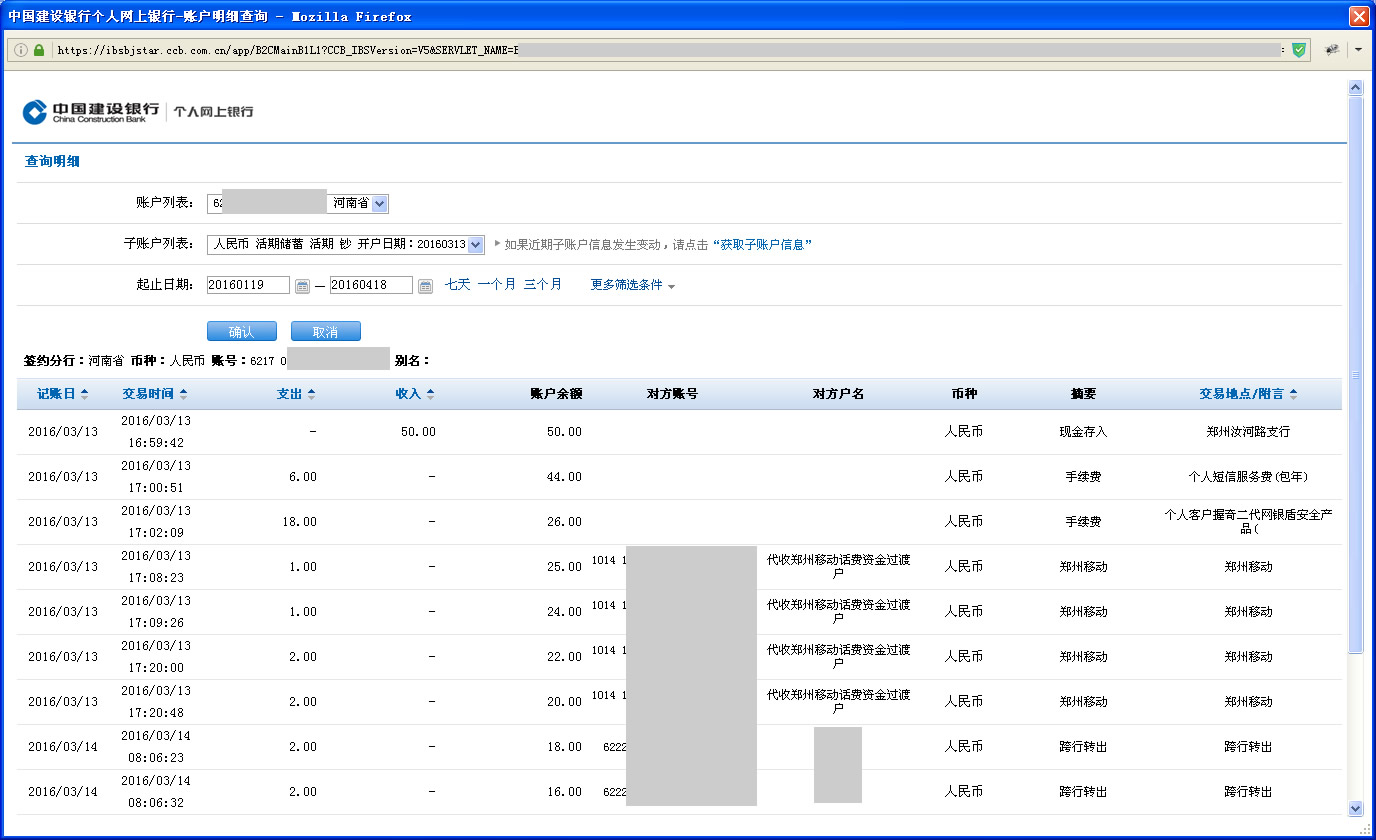Viewport: 1376px width, 840px height.
Task: Click 现金存入 summary cell
Action: click(x=1083, y=432)
